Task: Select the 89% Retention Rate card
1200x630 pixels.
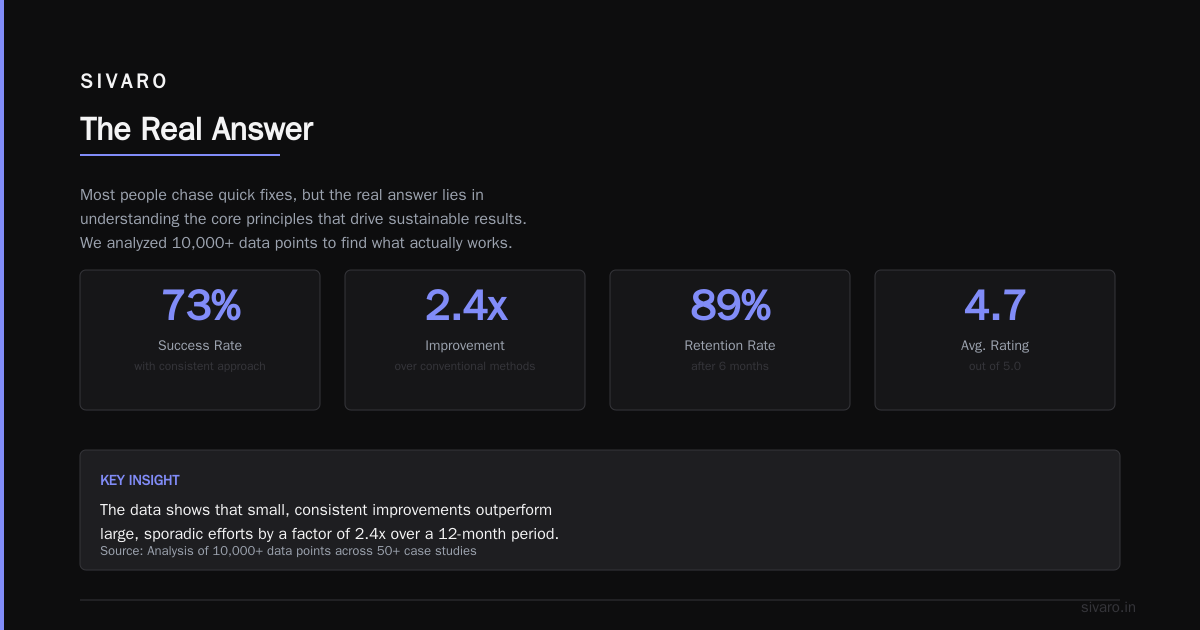Action: pos(730,340)
